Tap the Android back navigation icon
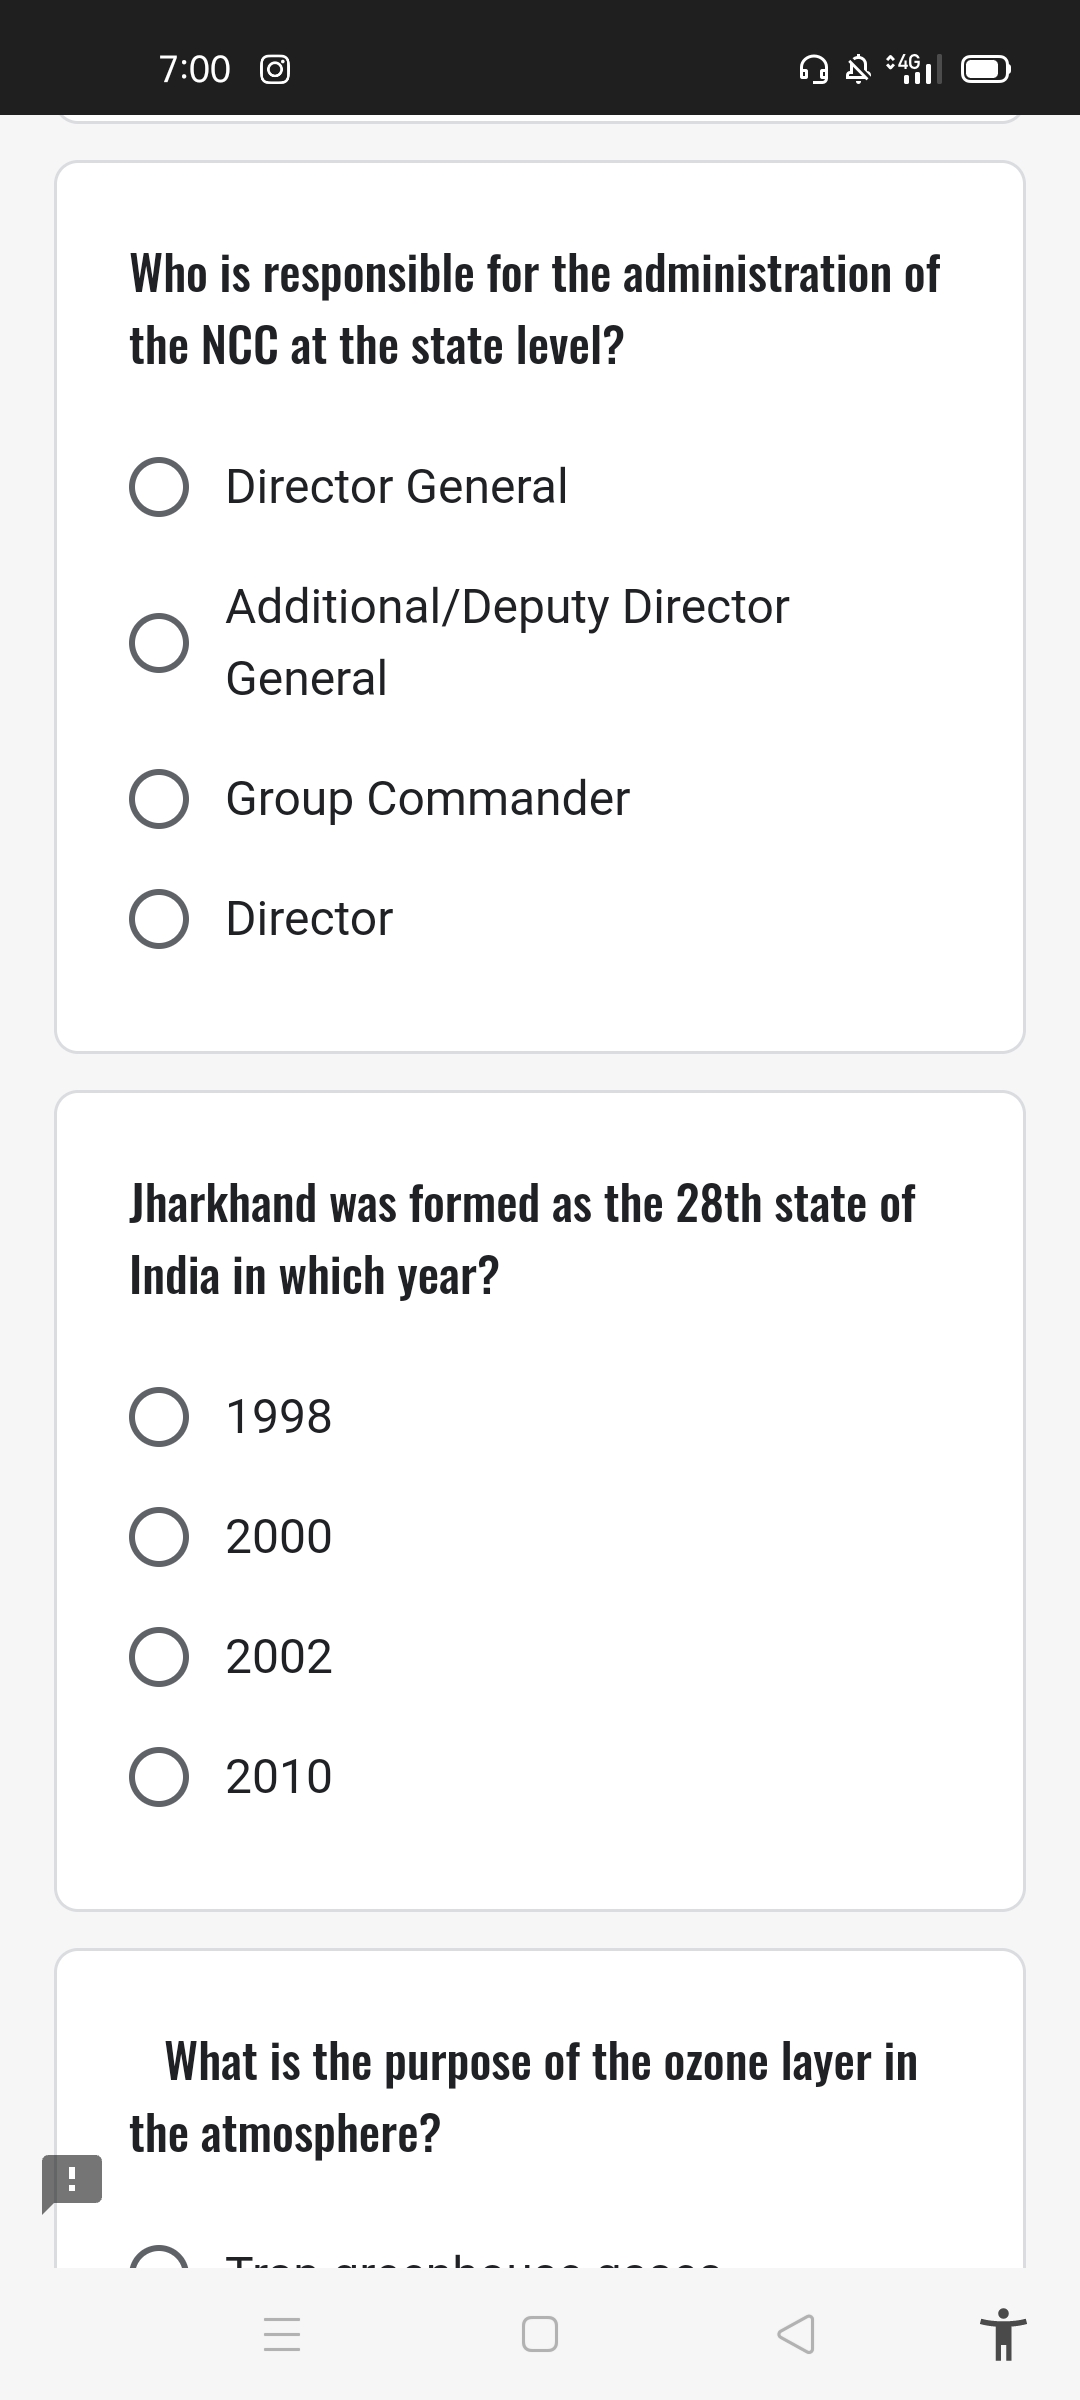 (796, 2335)
